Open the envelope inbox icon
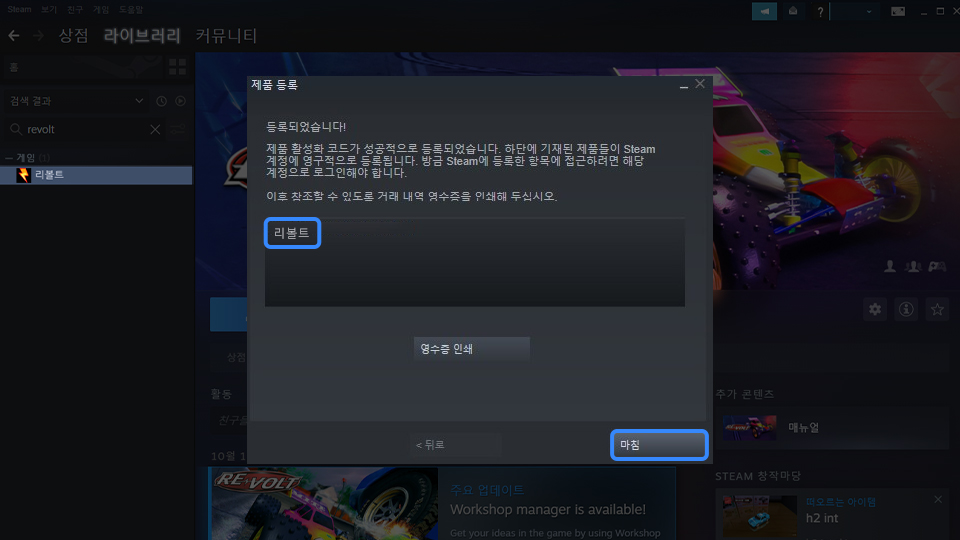960x540 pixels. tap(793, 11)
